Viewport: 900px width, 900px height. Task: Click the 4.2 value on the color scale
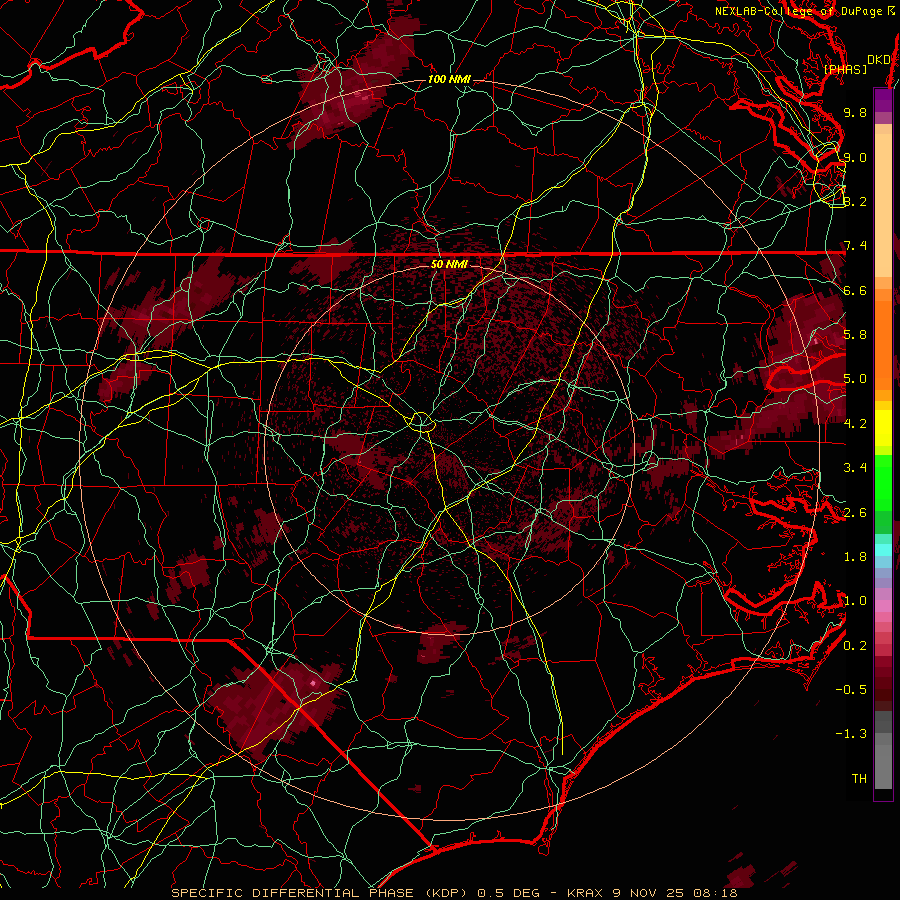(855, 424)
